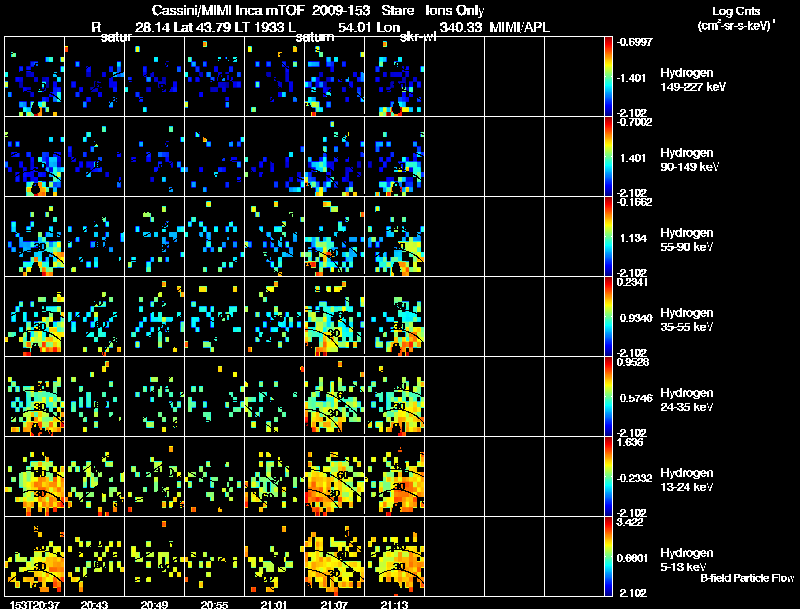This screenshot has width=800, height=609.
Task: Select the 'Hydrogen 90-149 keV' label
Action: tap(689, 160)
